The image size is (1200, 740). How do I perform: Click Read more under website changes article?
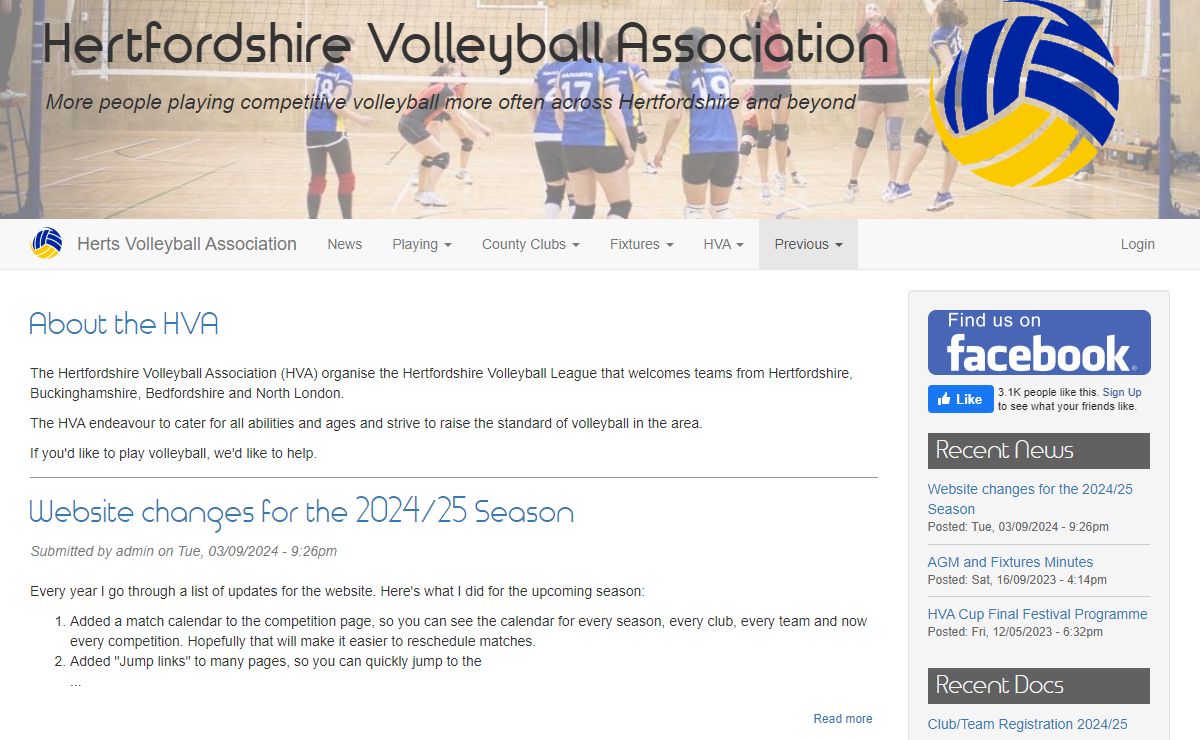(x=842, y=719)
